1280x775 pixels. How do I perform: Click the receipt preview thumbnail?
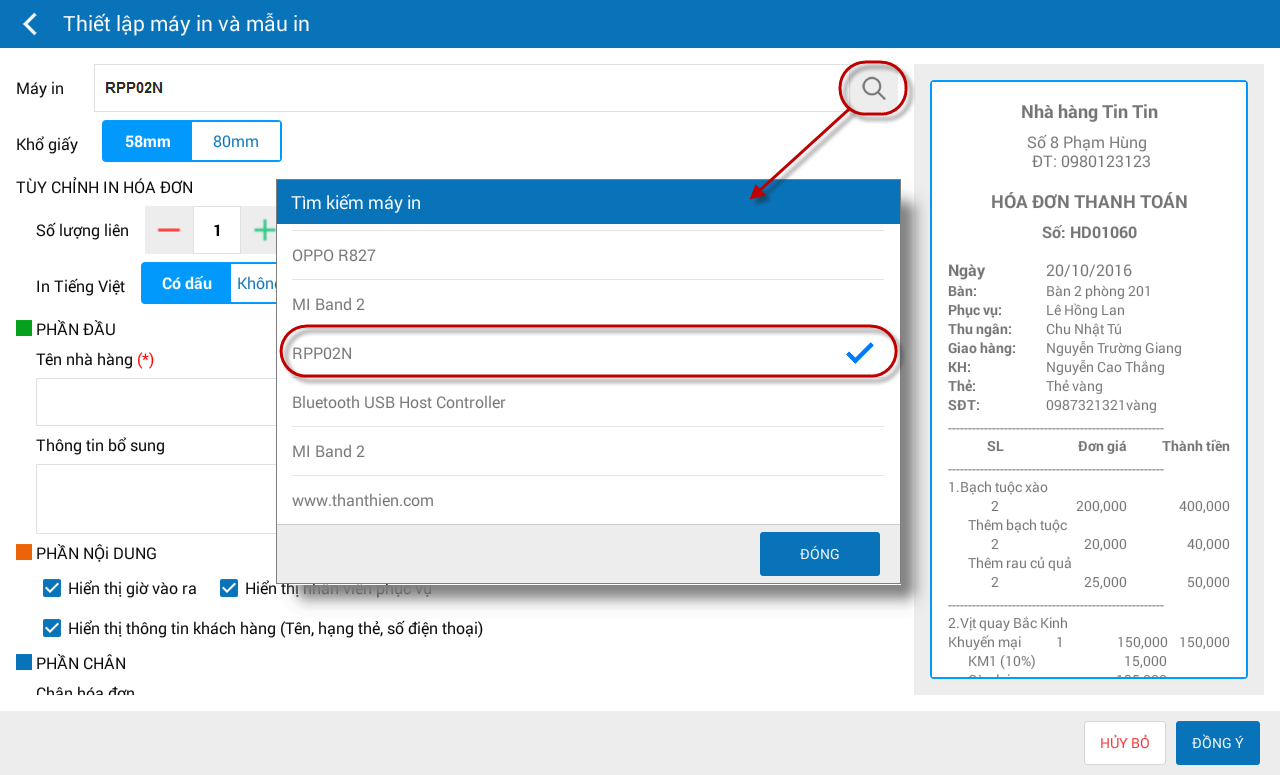pos(1089,379)
